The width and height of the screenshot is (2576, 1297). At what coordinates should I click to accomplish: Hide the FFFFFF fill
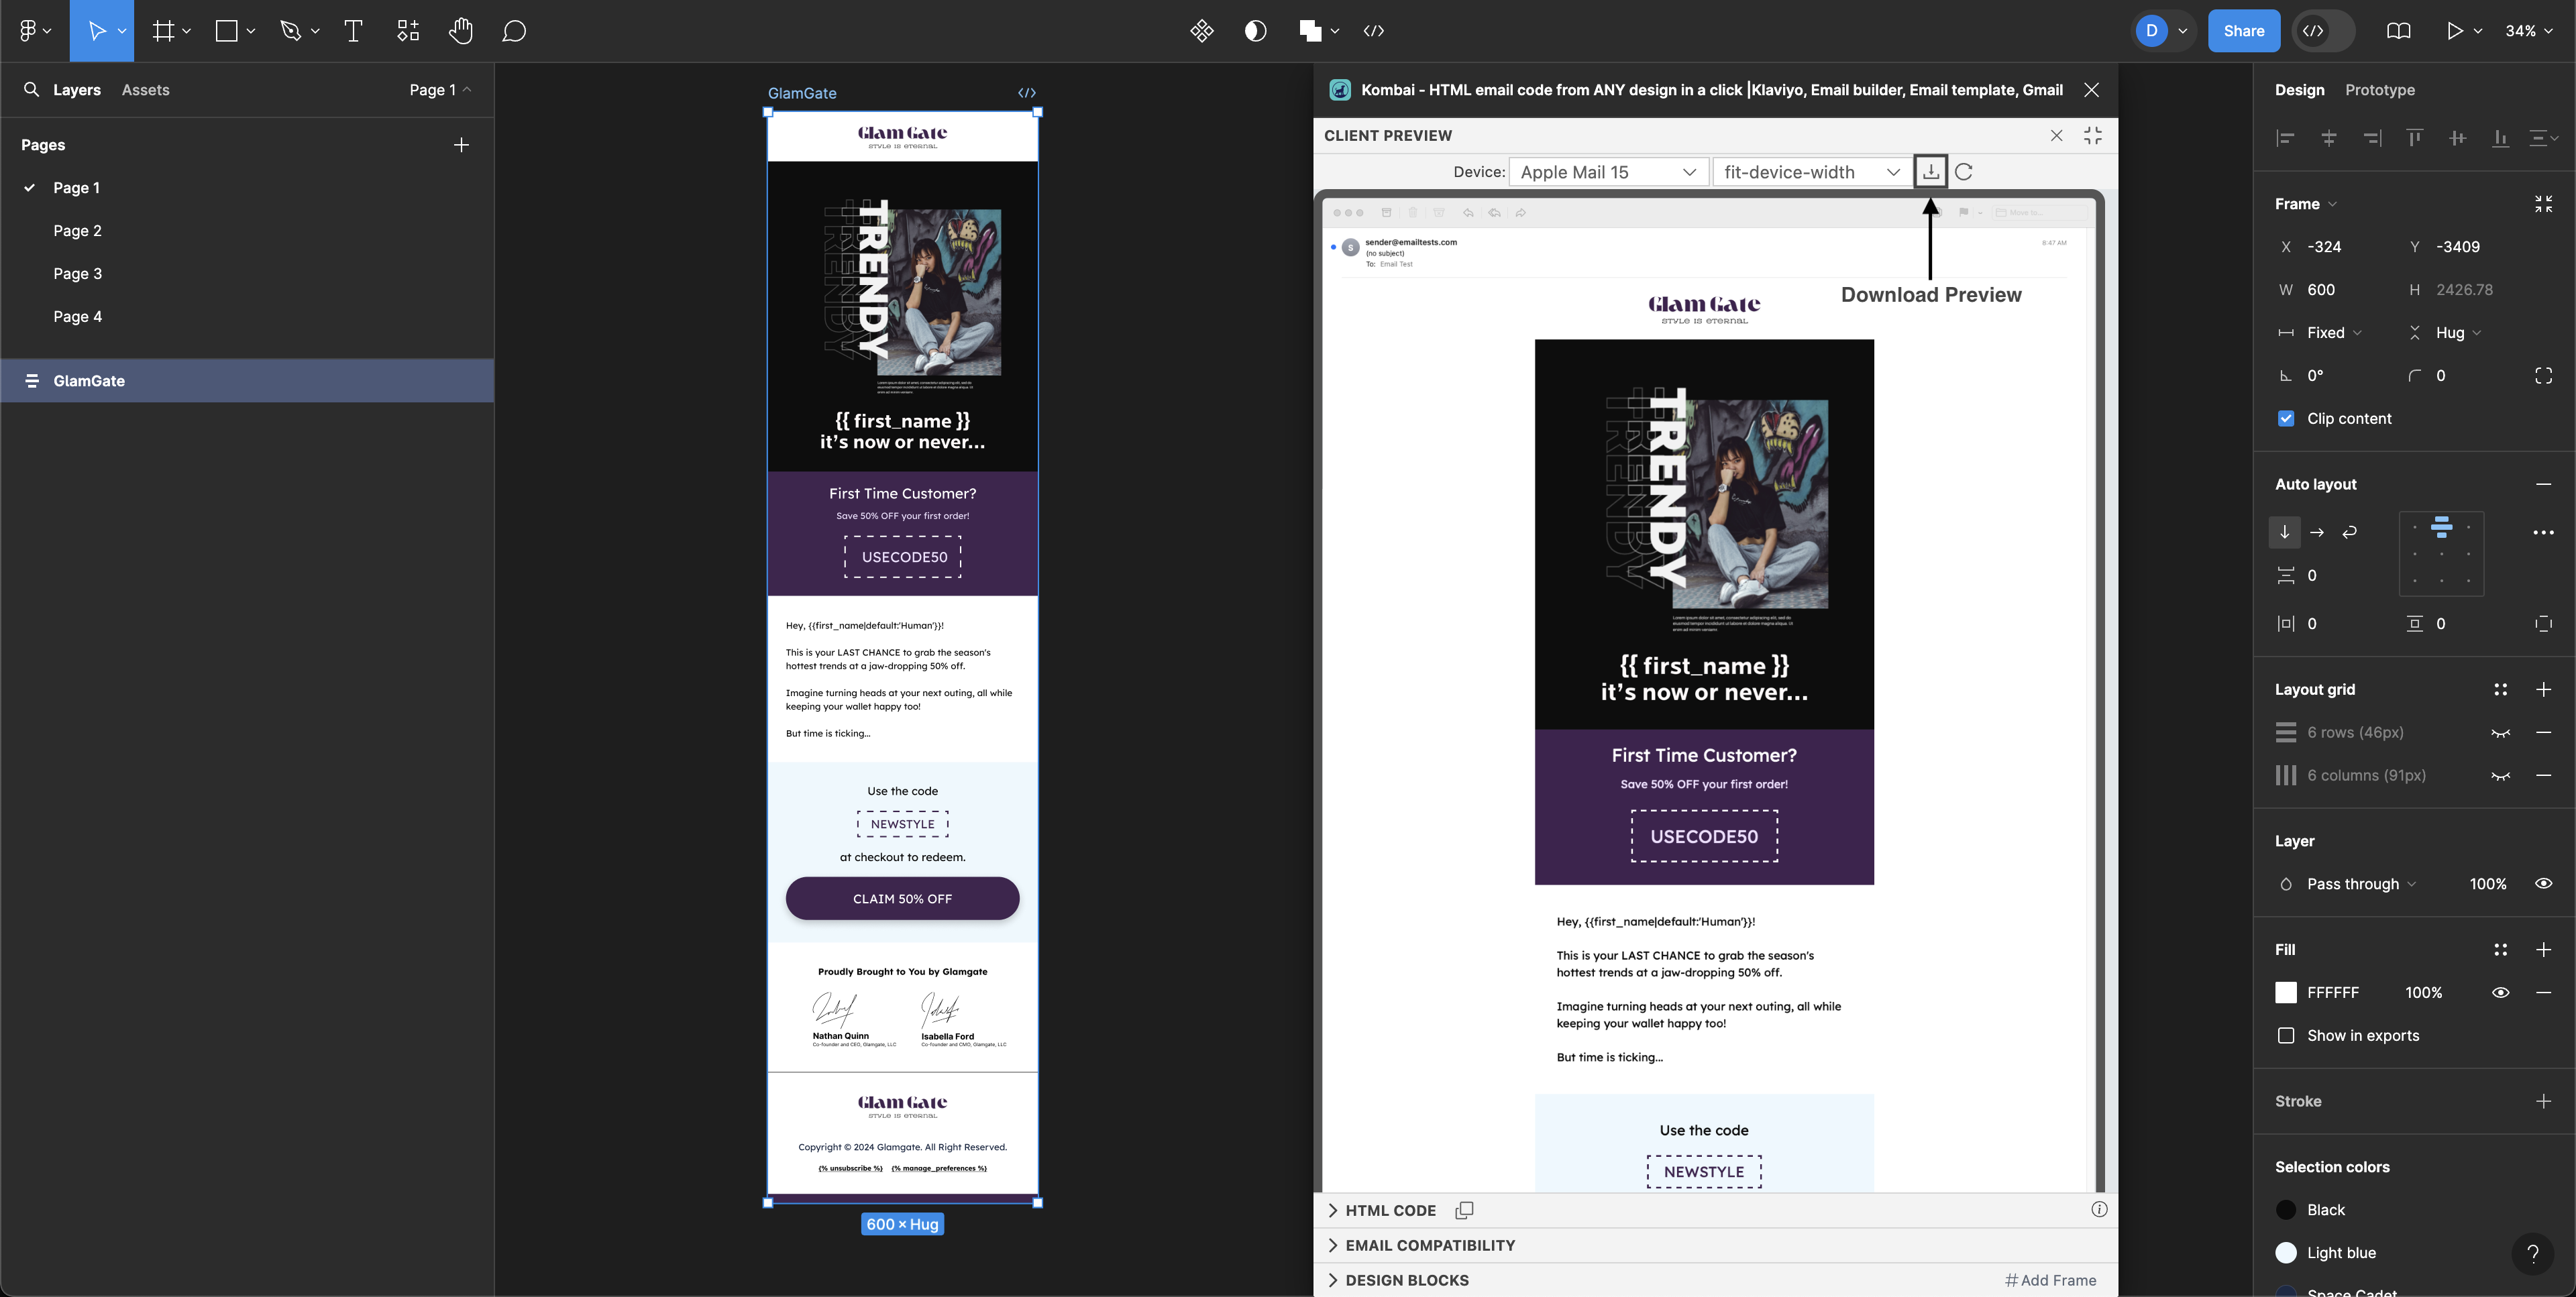(2500, 992)
